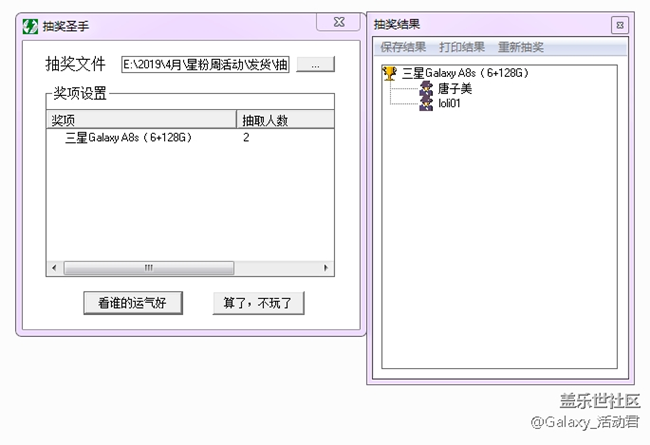Choose 重新抽奖 to redraw winners

coord(520,47)
